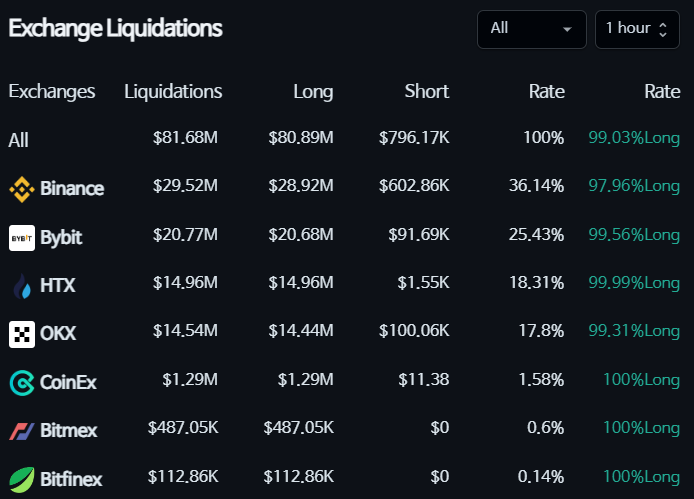Sort by the Short column header
This screenshot has width=694, height=499.
tap(426, 91)
